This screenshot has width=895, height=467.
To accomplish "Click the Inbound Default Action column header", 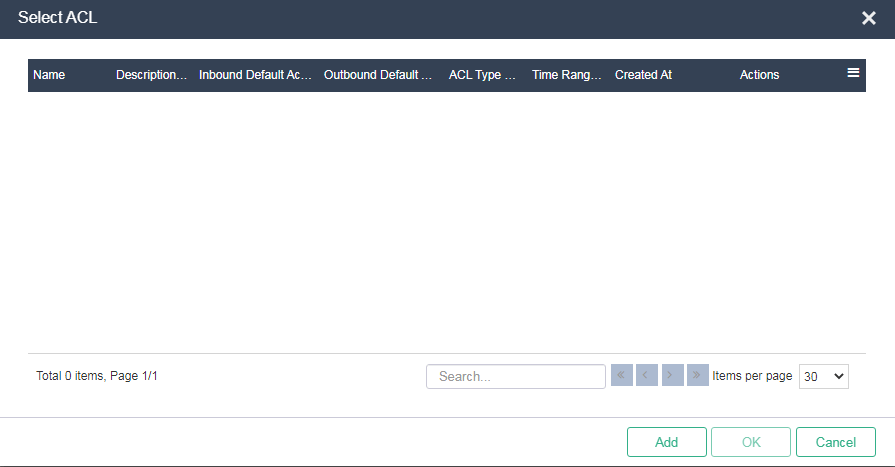I will point(255,75).
